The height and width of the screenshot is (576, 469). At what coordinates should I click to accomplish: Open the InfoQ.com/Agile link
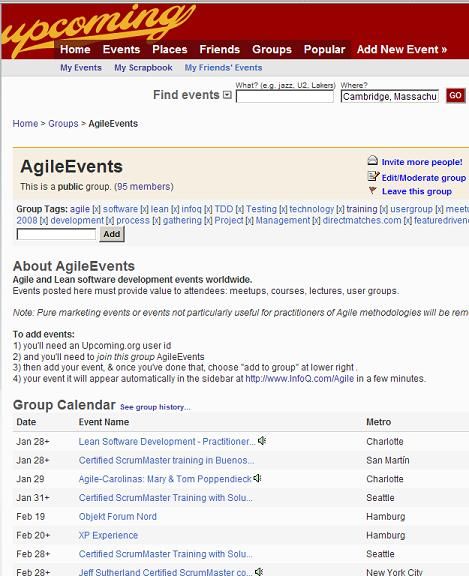[300, 378]
